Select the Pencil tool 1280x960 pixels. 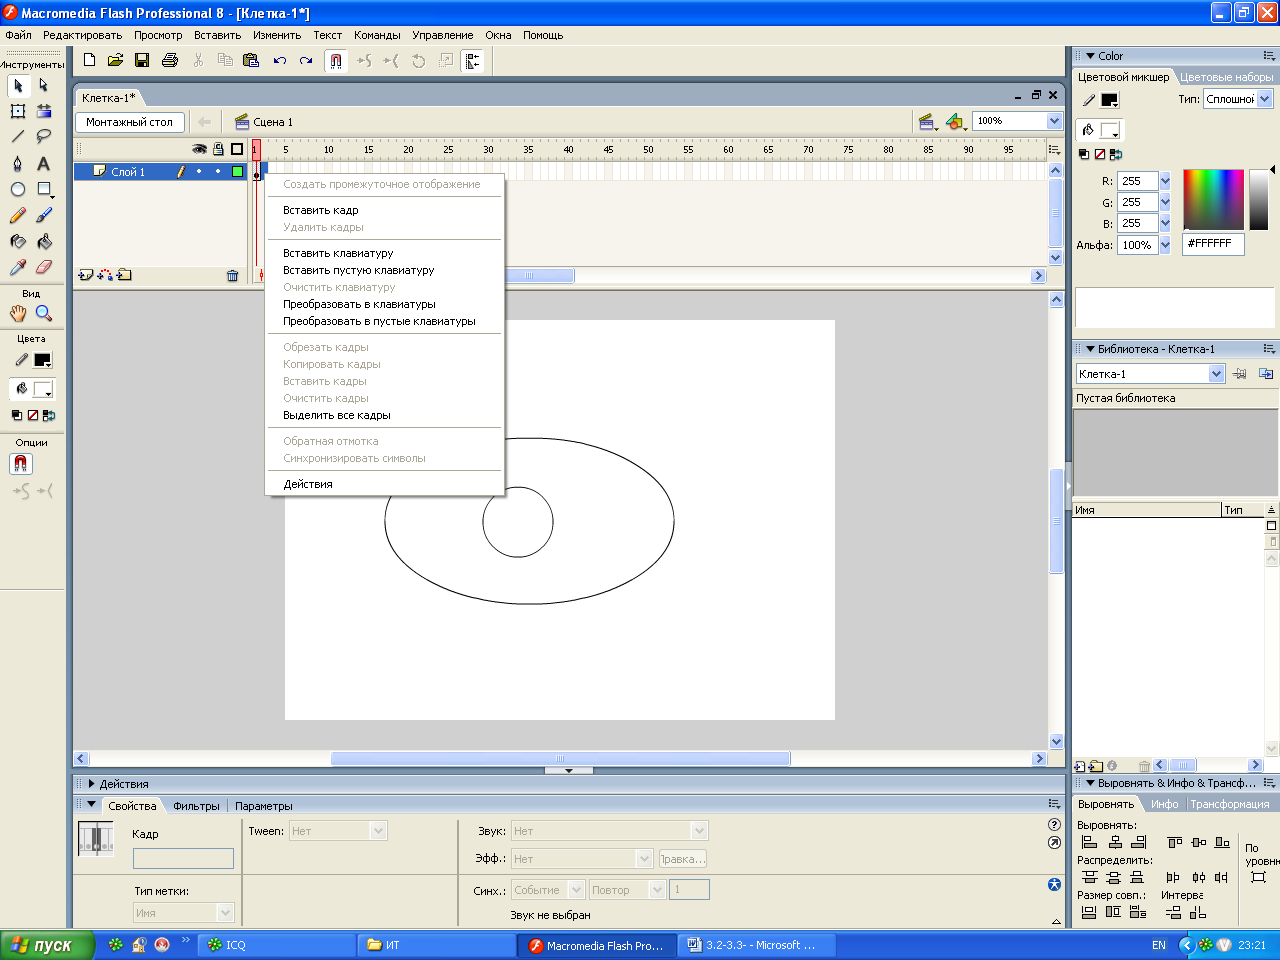pos(18,215)
